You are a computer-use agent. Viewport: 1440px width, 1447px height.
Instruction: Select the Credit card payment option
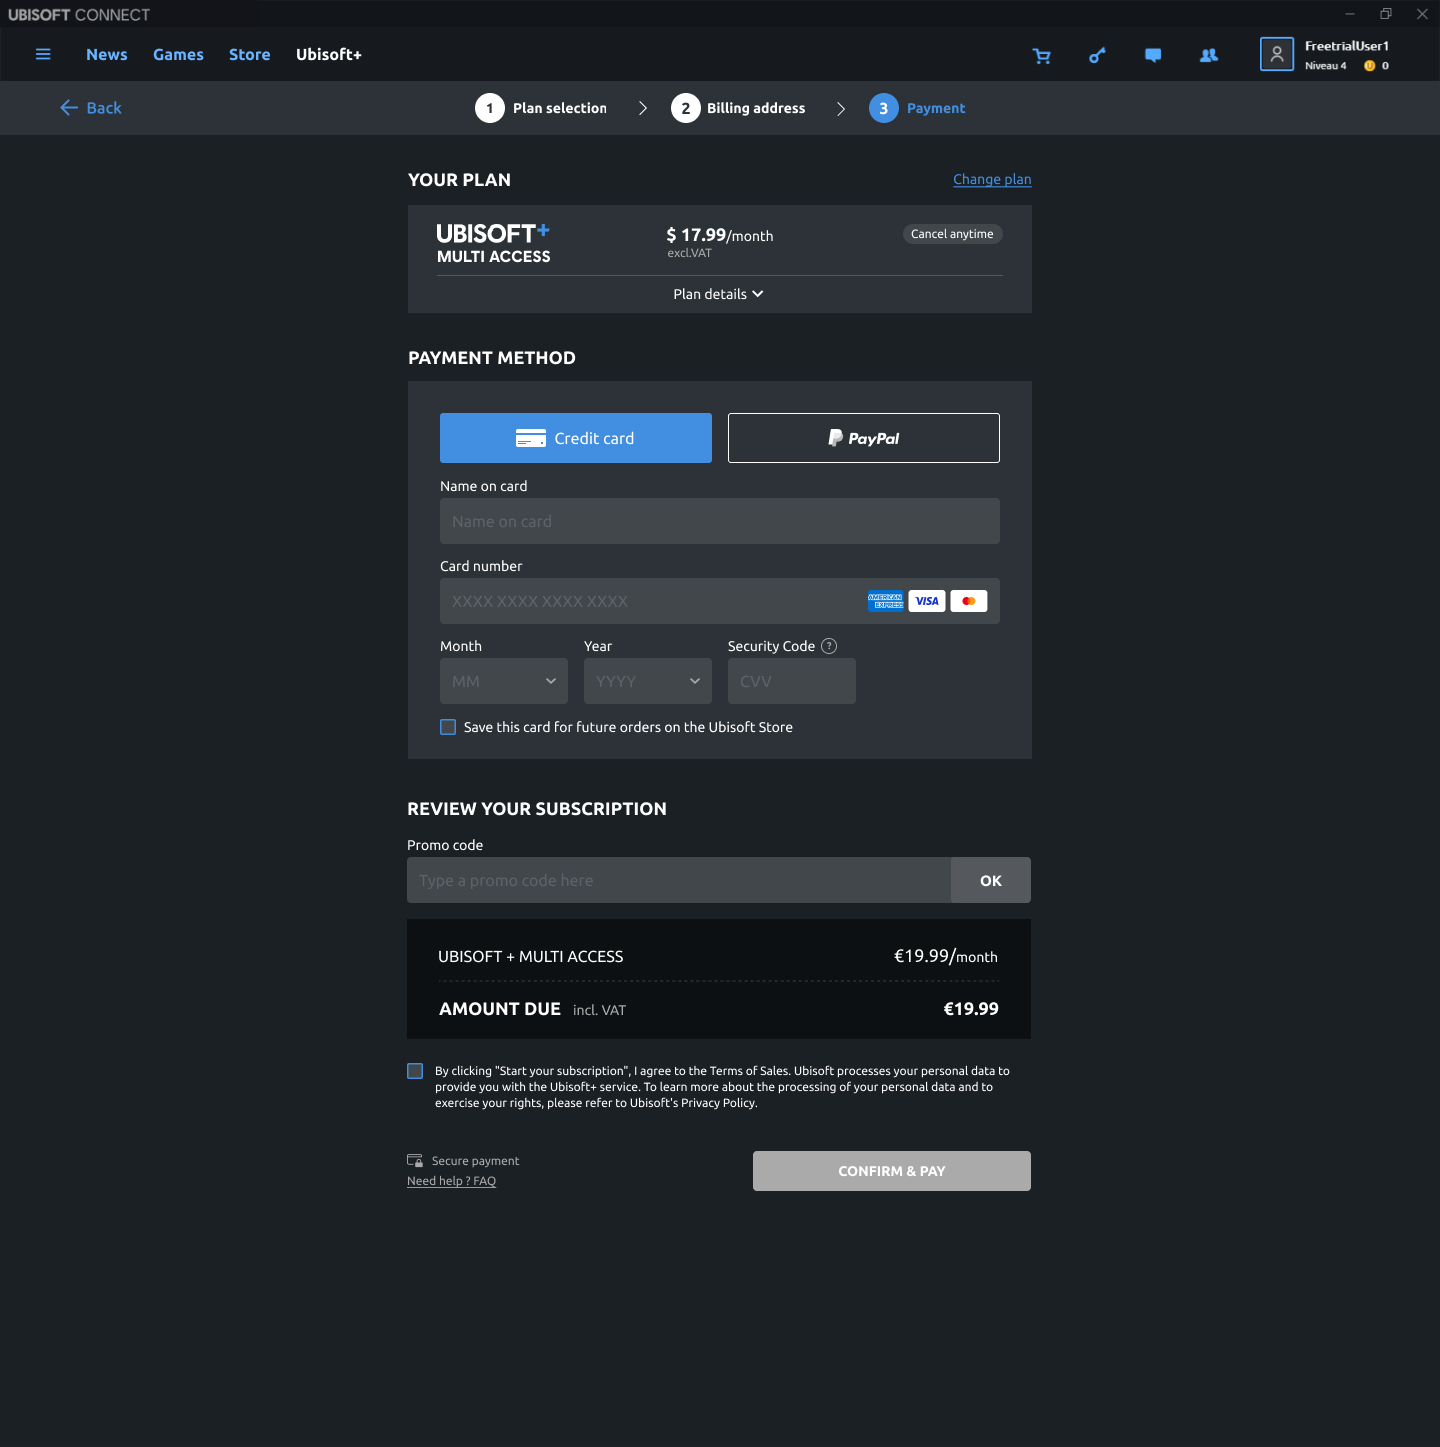click(576, 438)
